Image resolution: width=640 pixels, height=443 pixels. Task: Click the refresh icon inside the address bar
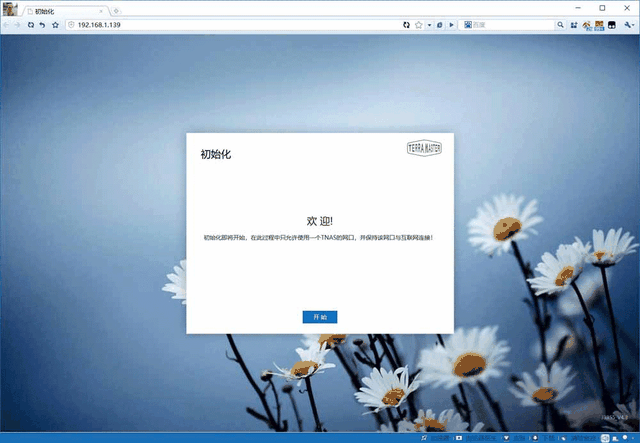[406, 25]
